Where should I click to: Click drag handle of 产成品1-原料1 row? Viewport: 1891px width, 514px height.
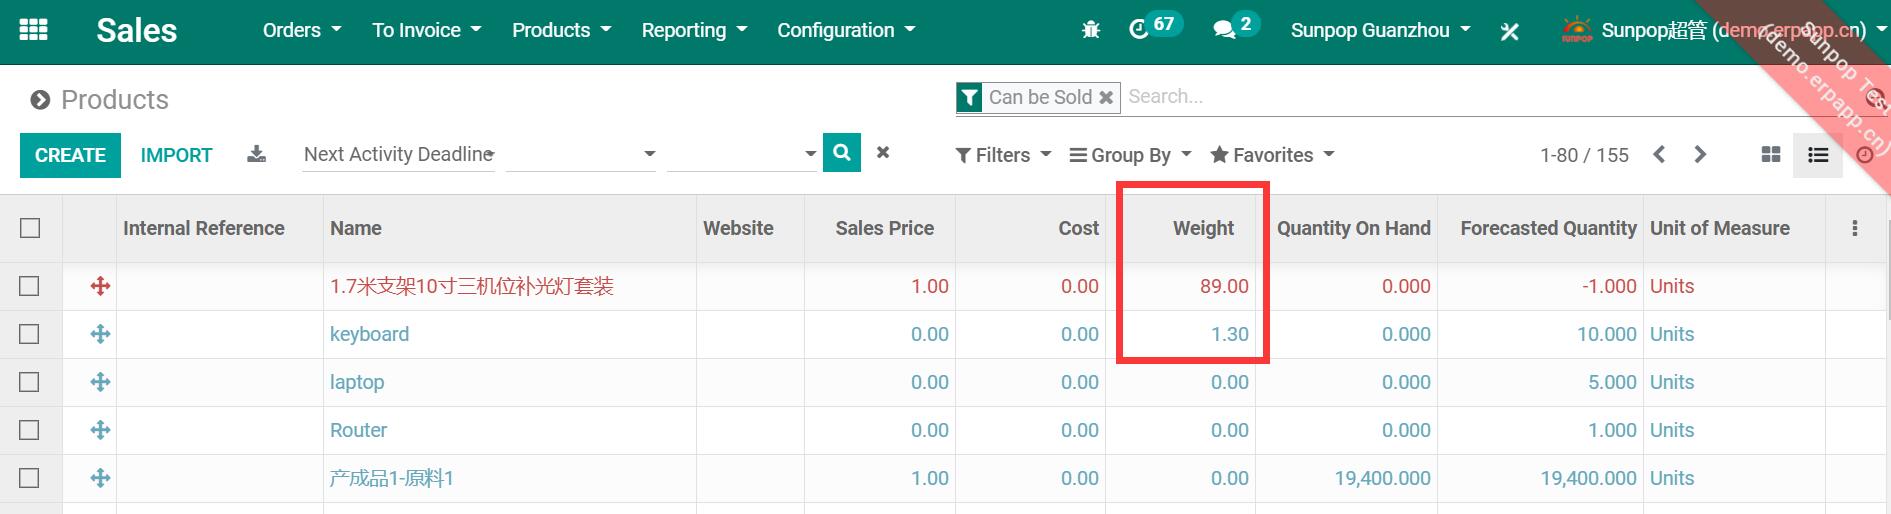[x=100, y=478]
